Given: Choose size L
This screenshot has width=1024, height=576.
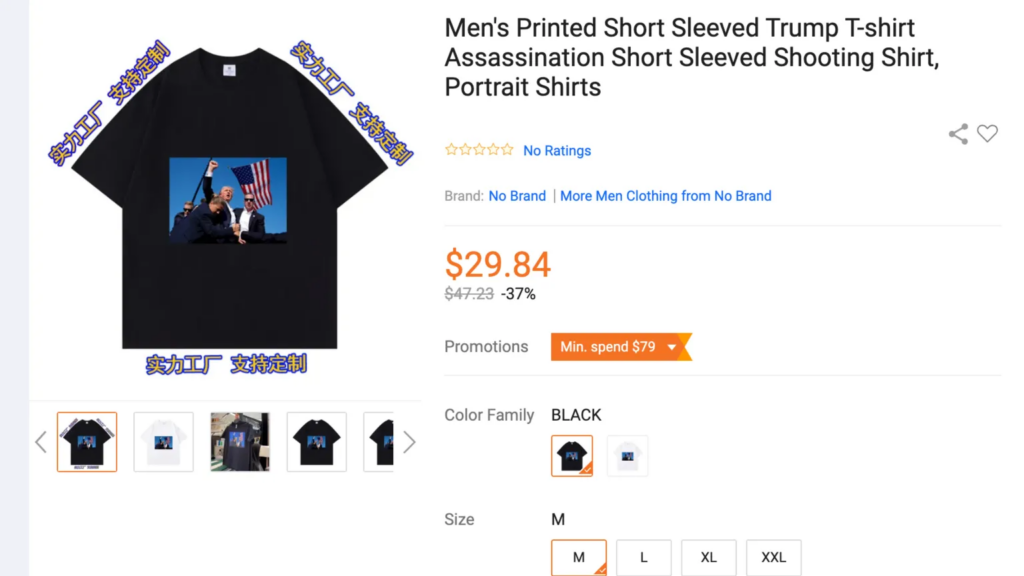Looking at the screenshot, I should (x=643, y=557).
